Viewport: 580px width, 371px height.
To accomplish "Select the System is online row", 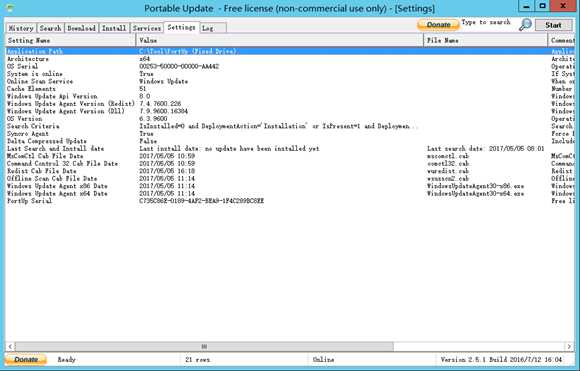I will coord(290,74).
